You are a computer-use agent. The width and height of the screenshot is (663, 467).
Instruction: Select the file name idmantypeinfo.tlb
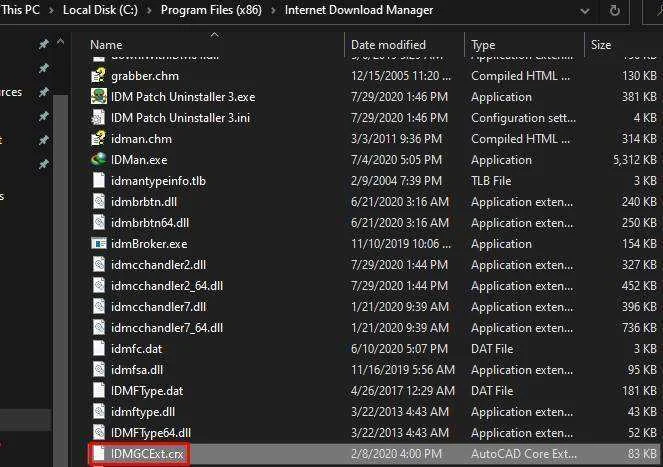159,181
